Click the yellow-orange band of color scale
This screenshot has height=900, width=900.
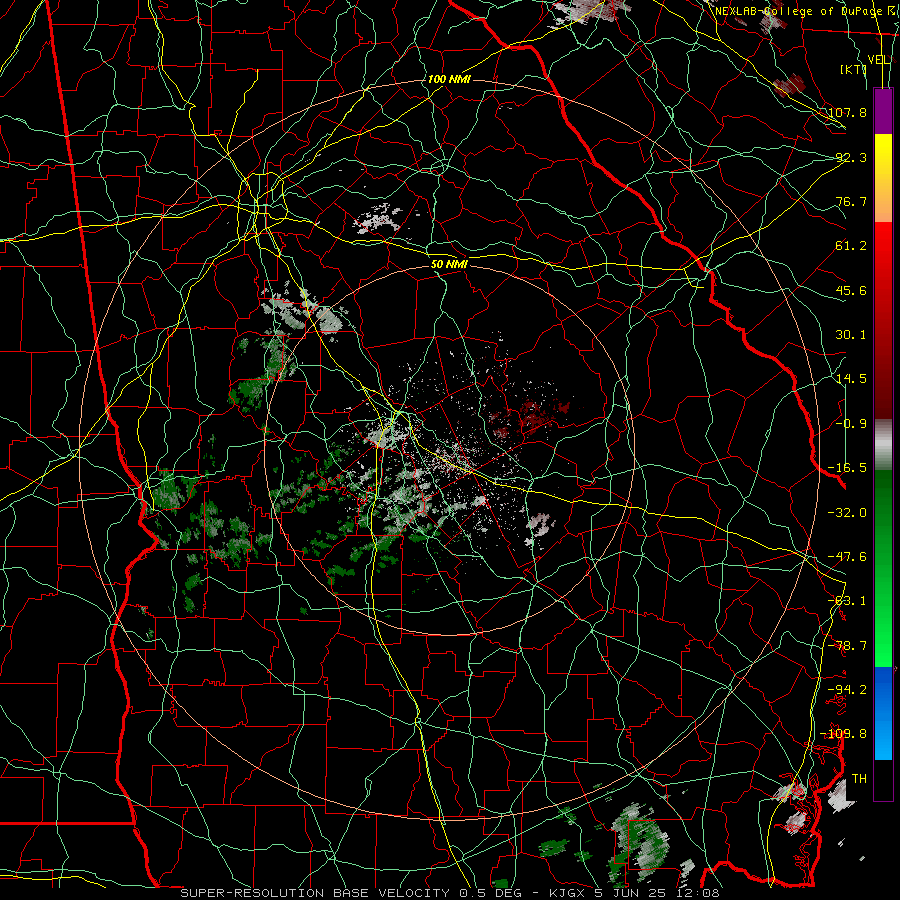883,178
